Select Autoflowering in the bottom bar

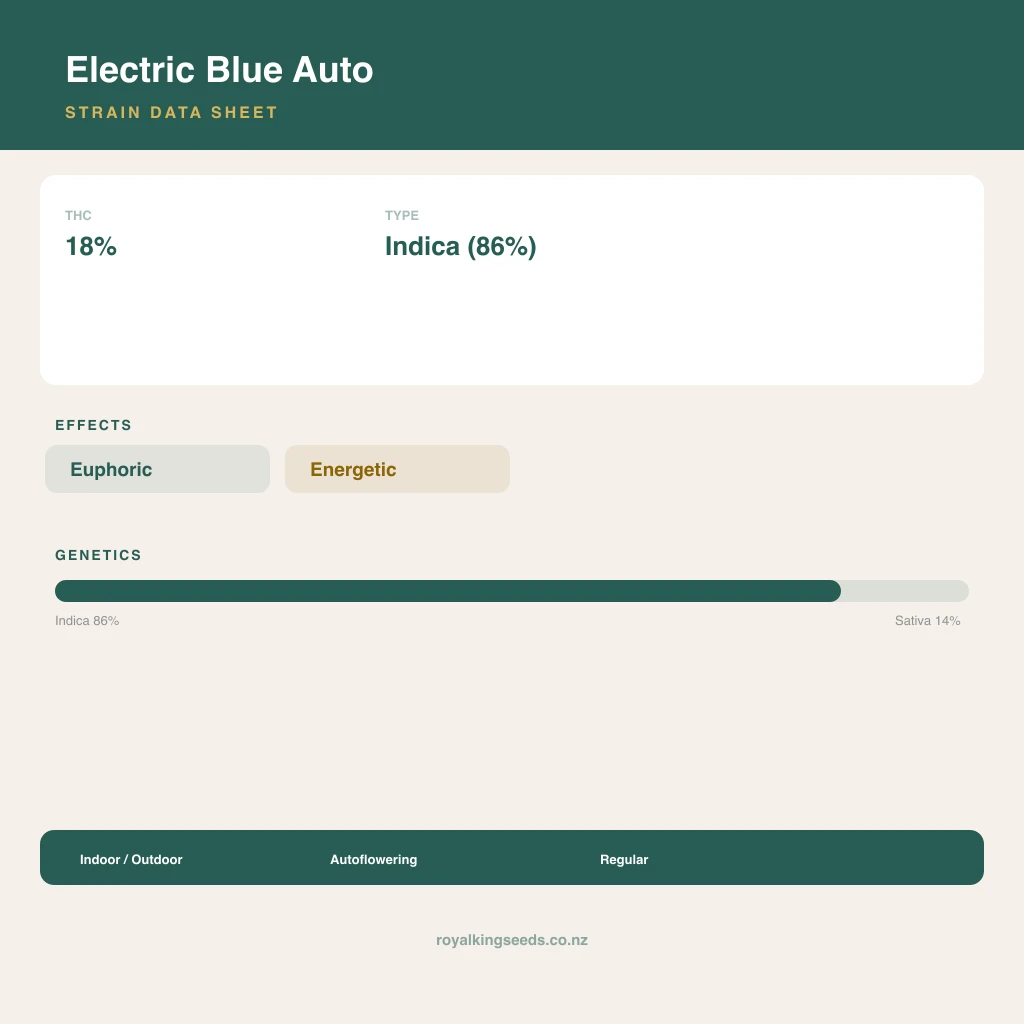point(374,859)
